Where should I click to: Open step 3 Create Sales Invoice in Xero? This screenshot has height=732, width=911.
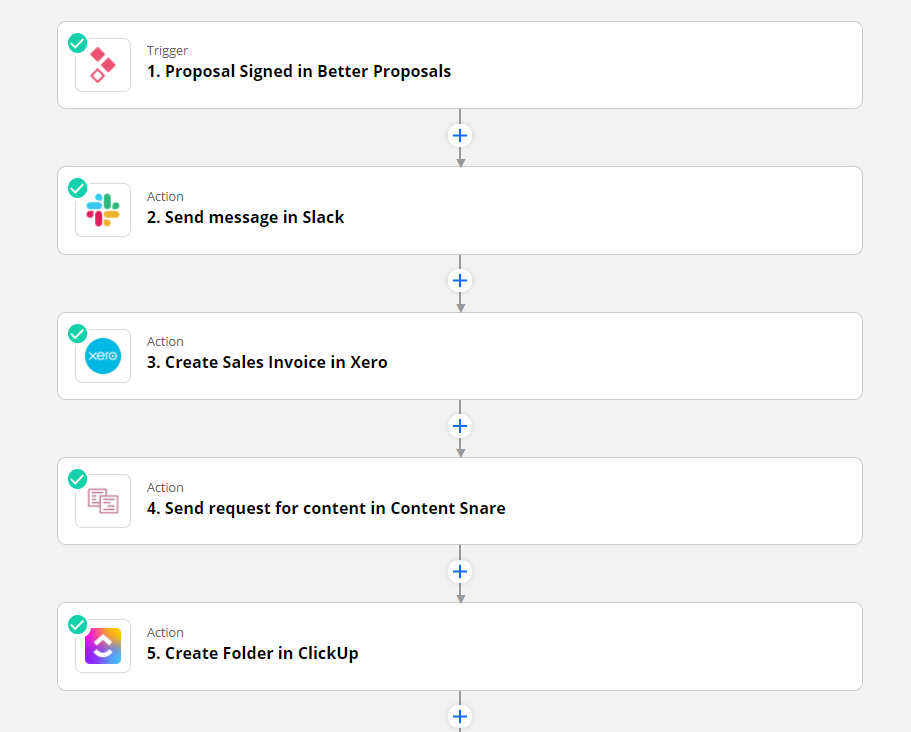[x=460, y=356]
